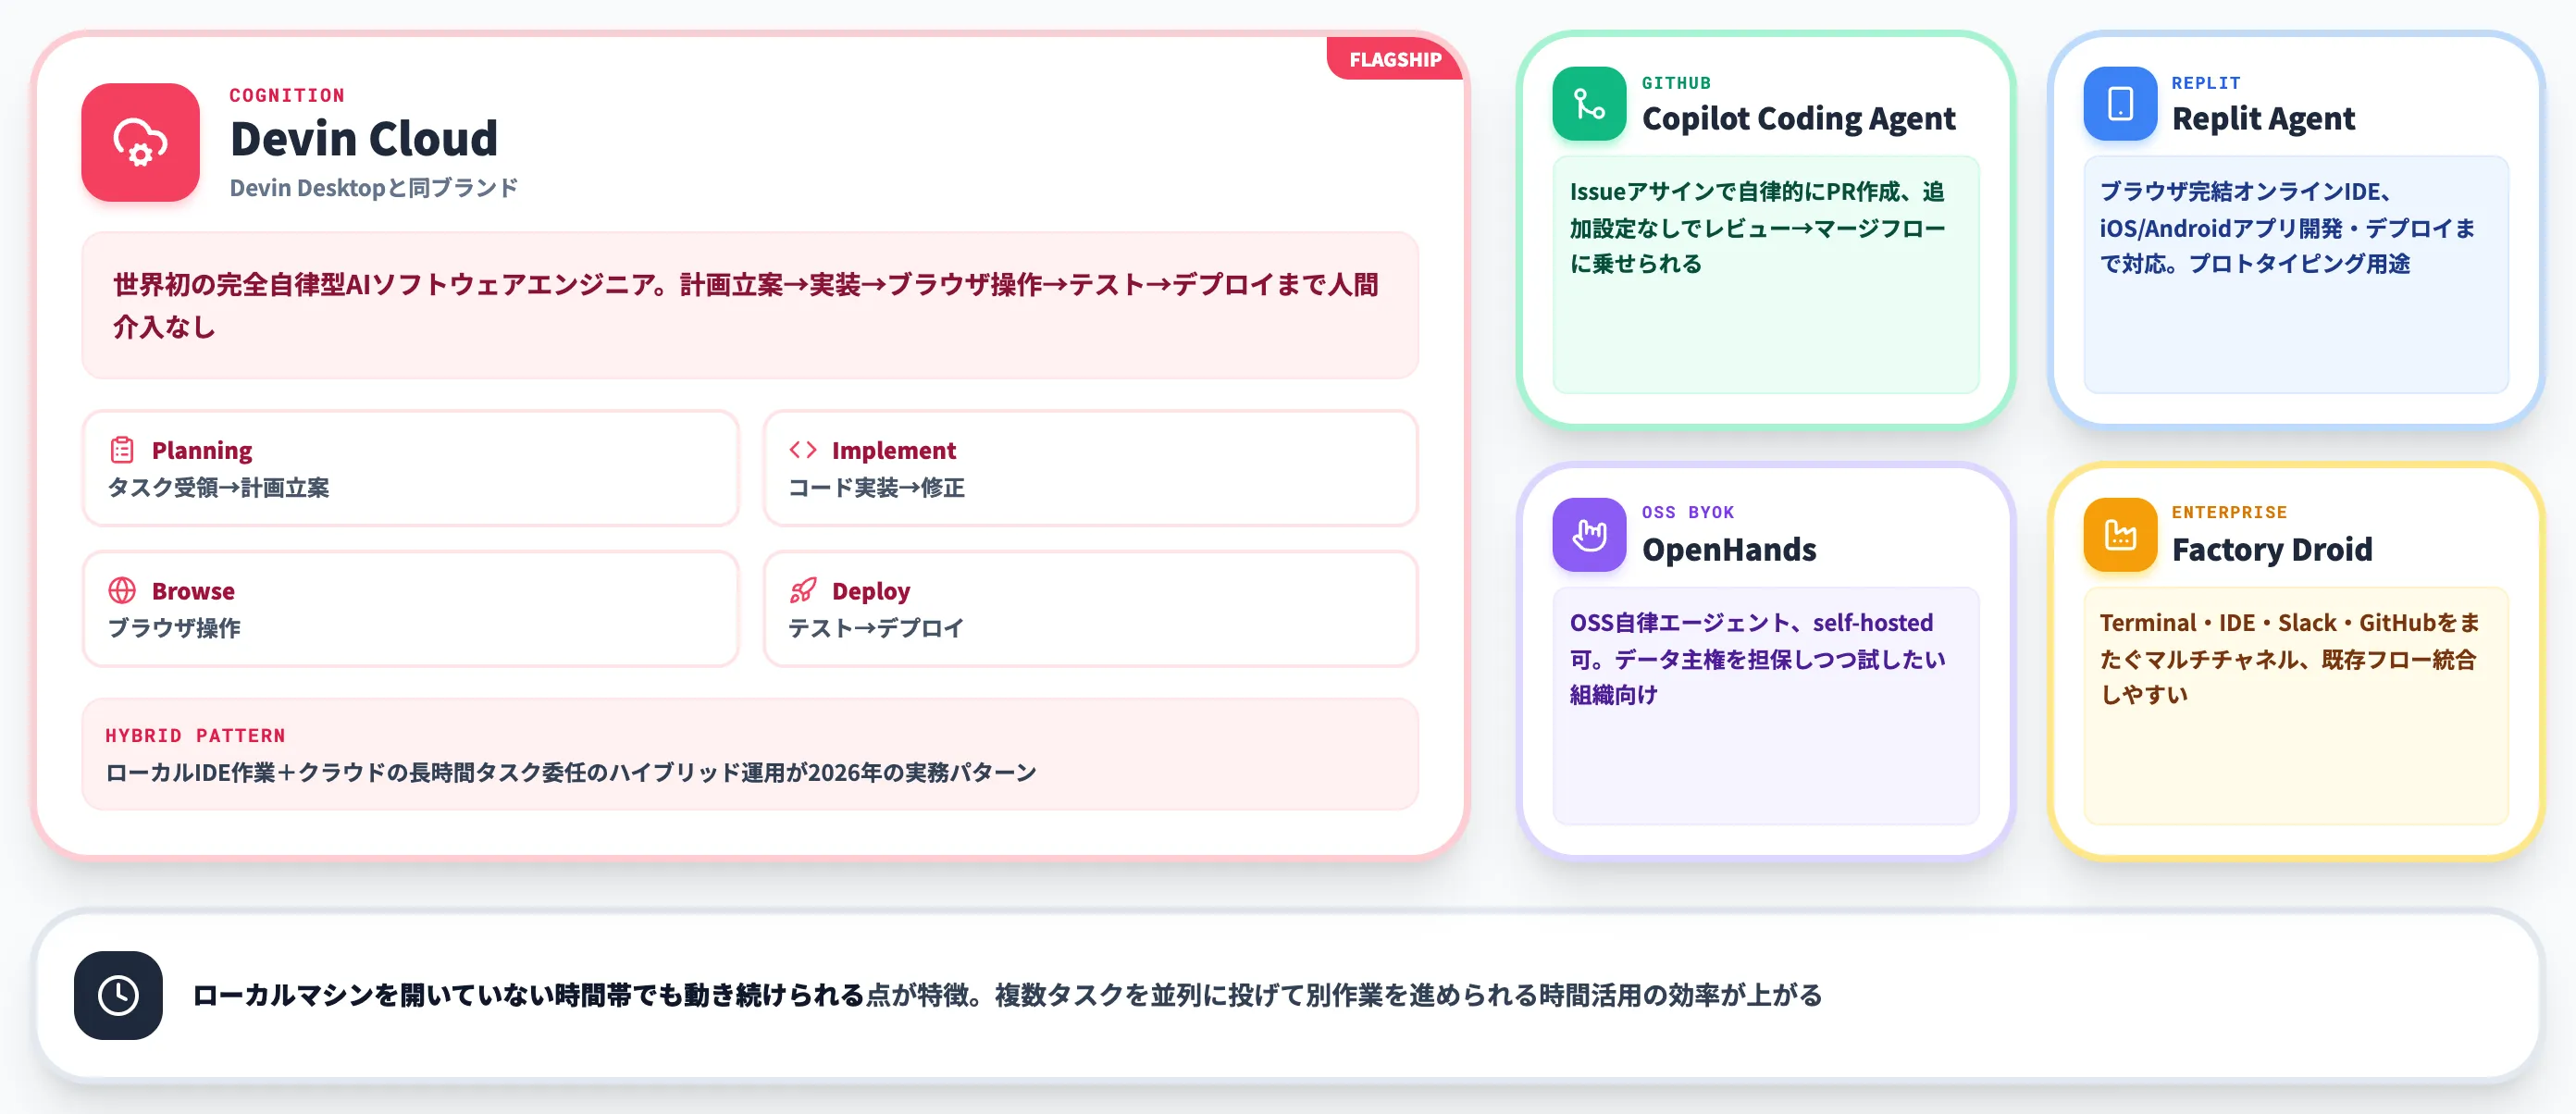Click the '世界初の完全自律型AI' description box
Viewport: 2576px width, 1114px height.
tap(750, 305)
